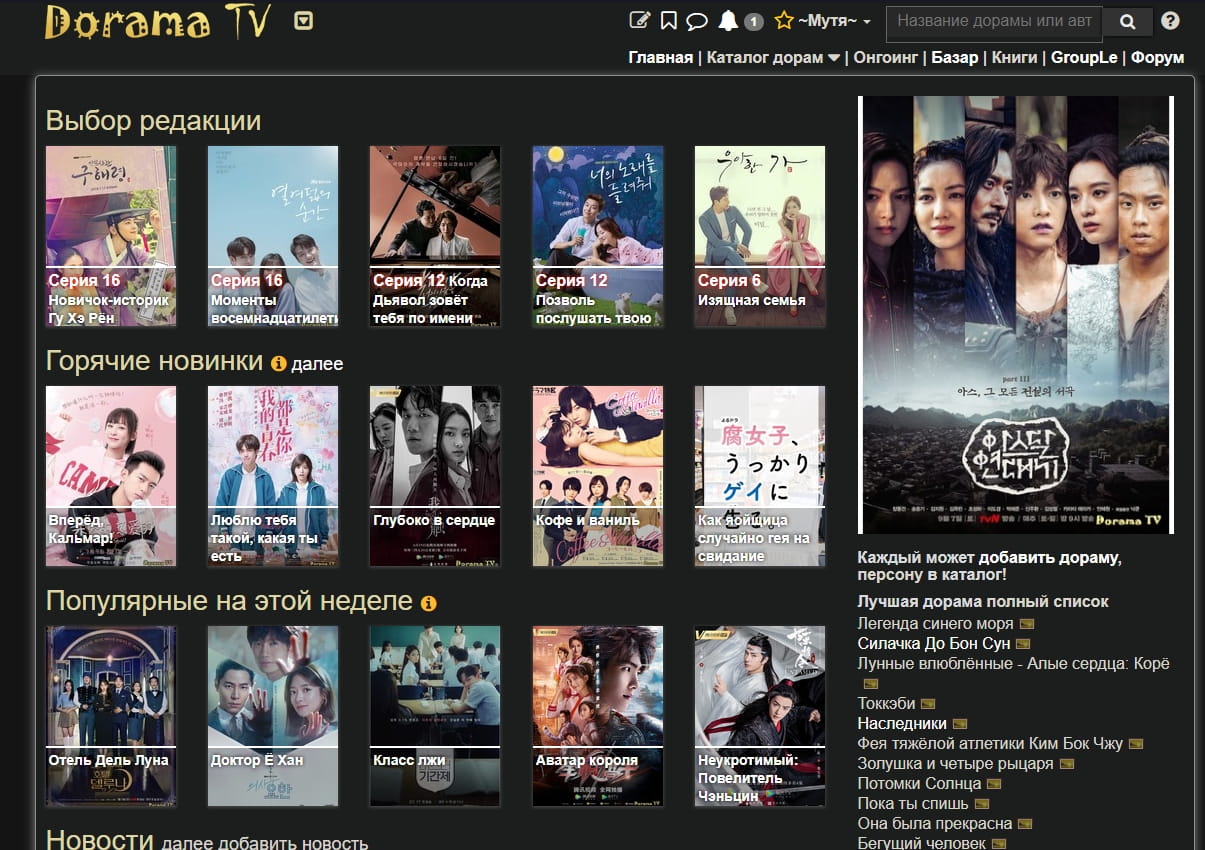Viewport: 1205px width, 850px height.
Task: Click далее link next to Новости
Action: [185, 843]
